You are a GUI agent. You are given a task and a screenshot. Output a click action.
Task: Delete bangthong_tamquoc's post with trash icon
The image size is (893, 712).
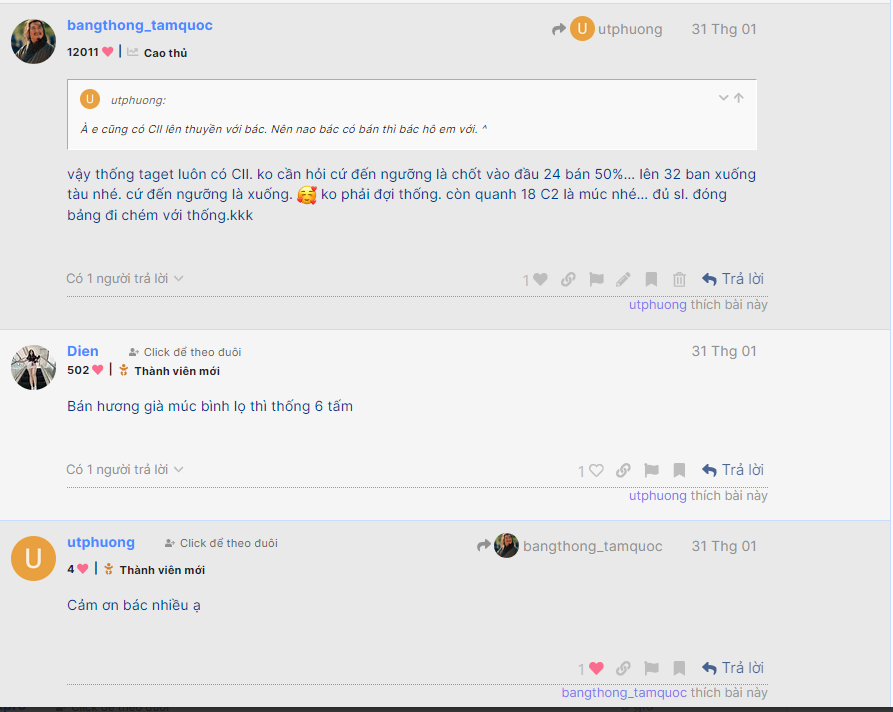(x=679, y=279)
